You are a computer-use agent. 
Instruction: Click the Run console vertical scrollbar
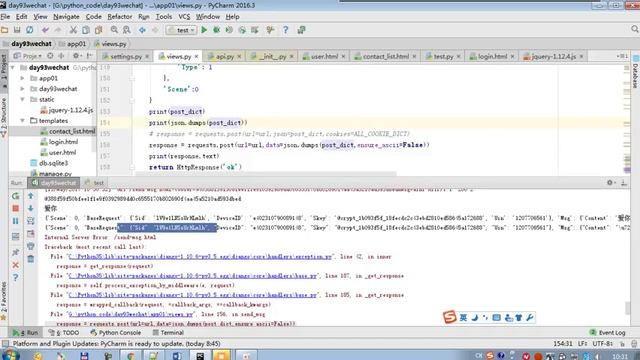pyautogui.click(x=628, y=308)
